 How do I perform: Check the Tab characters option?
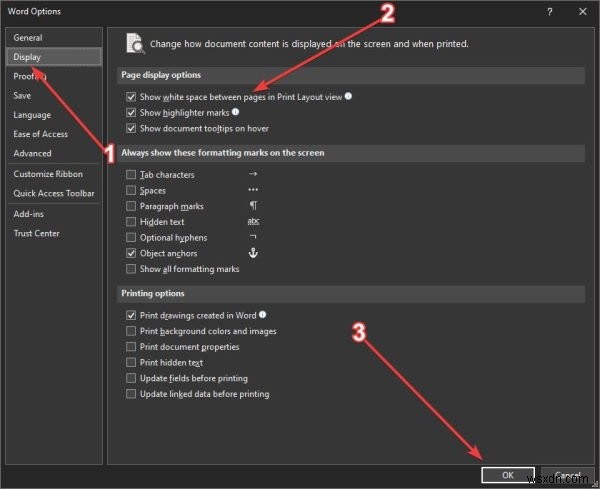click(131, 175)
